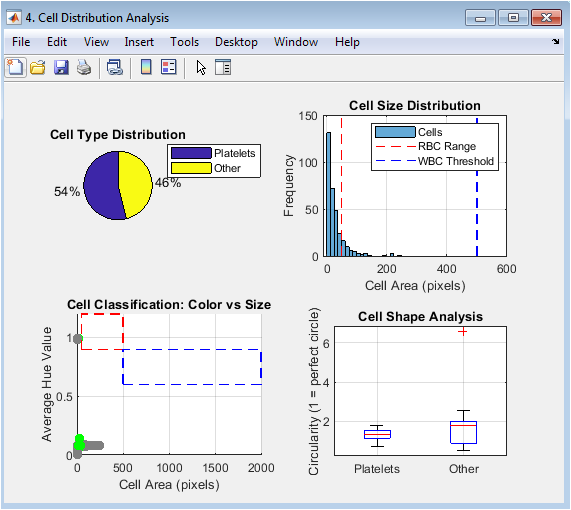Open the Edit menu
This screenshot has height=510, width=571.
pyautogui.click(x=57, y=42)
